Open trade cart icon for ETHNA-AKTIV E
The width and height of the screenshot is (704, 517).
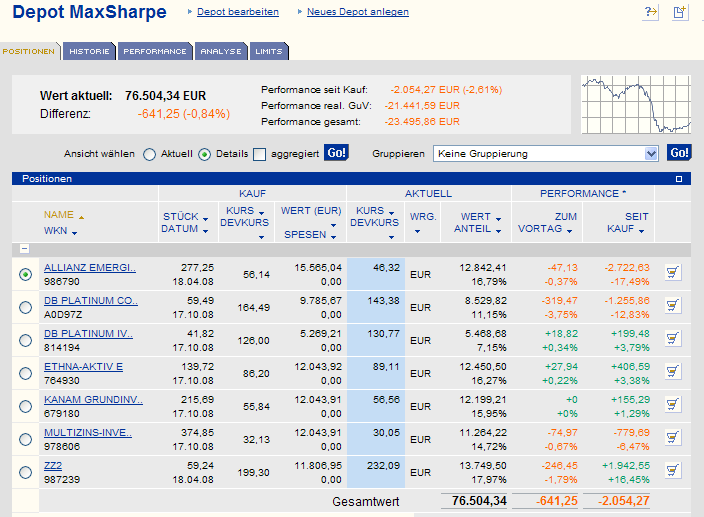[672, 373]
